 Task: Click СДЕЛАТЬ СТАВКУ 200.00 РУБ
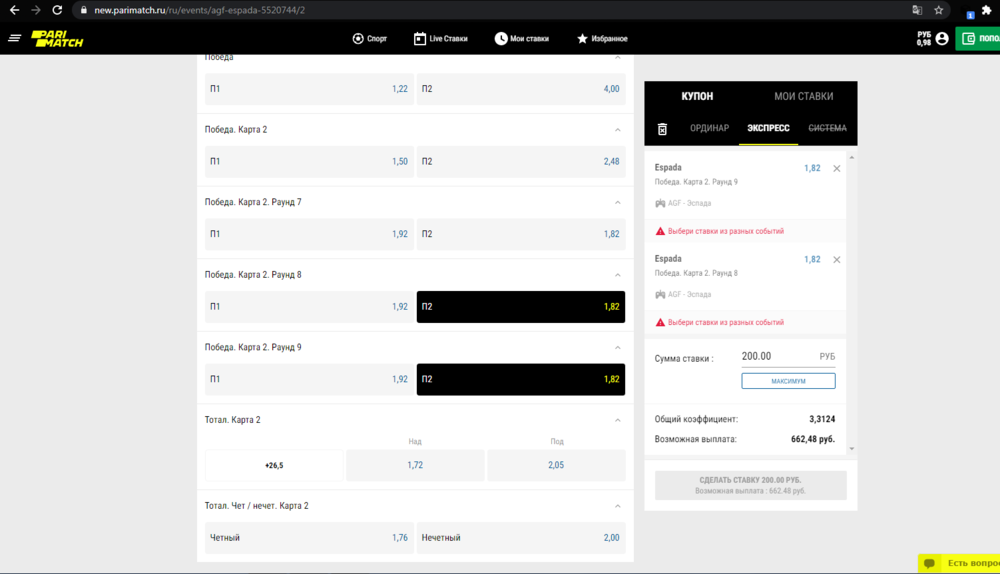pyautogui.click(x=751, y=485)
